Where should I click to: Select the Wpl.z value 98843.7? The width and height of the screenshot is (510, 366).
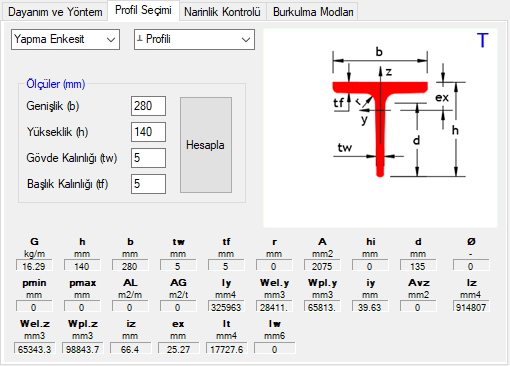pyautogui.click(x=83, y=349)
